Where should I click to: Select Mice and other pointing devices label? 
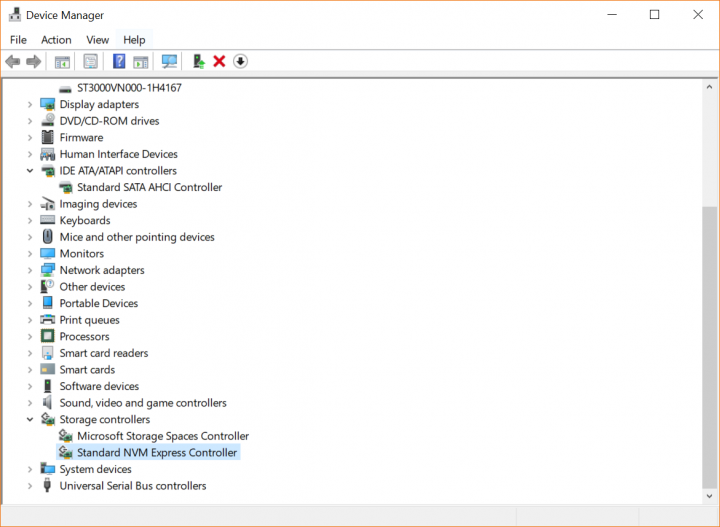[137, 237]
